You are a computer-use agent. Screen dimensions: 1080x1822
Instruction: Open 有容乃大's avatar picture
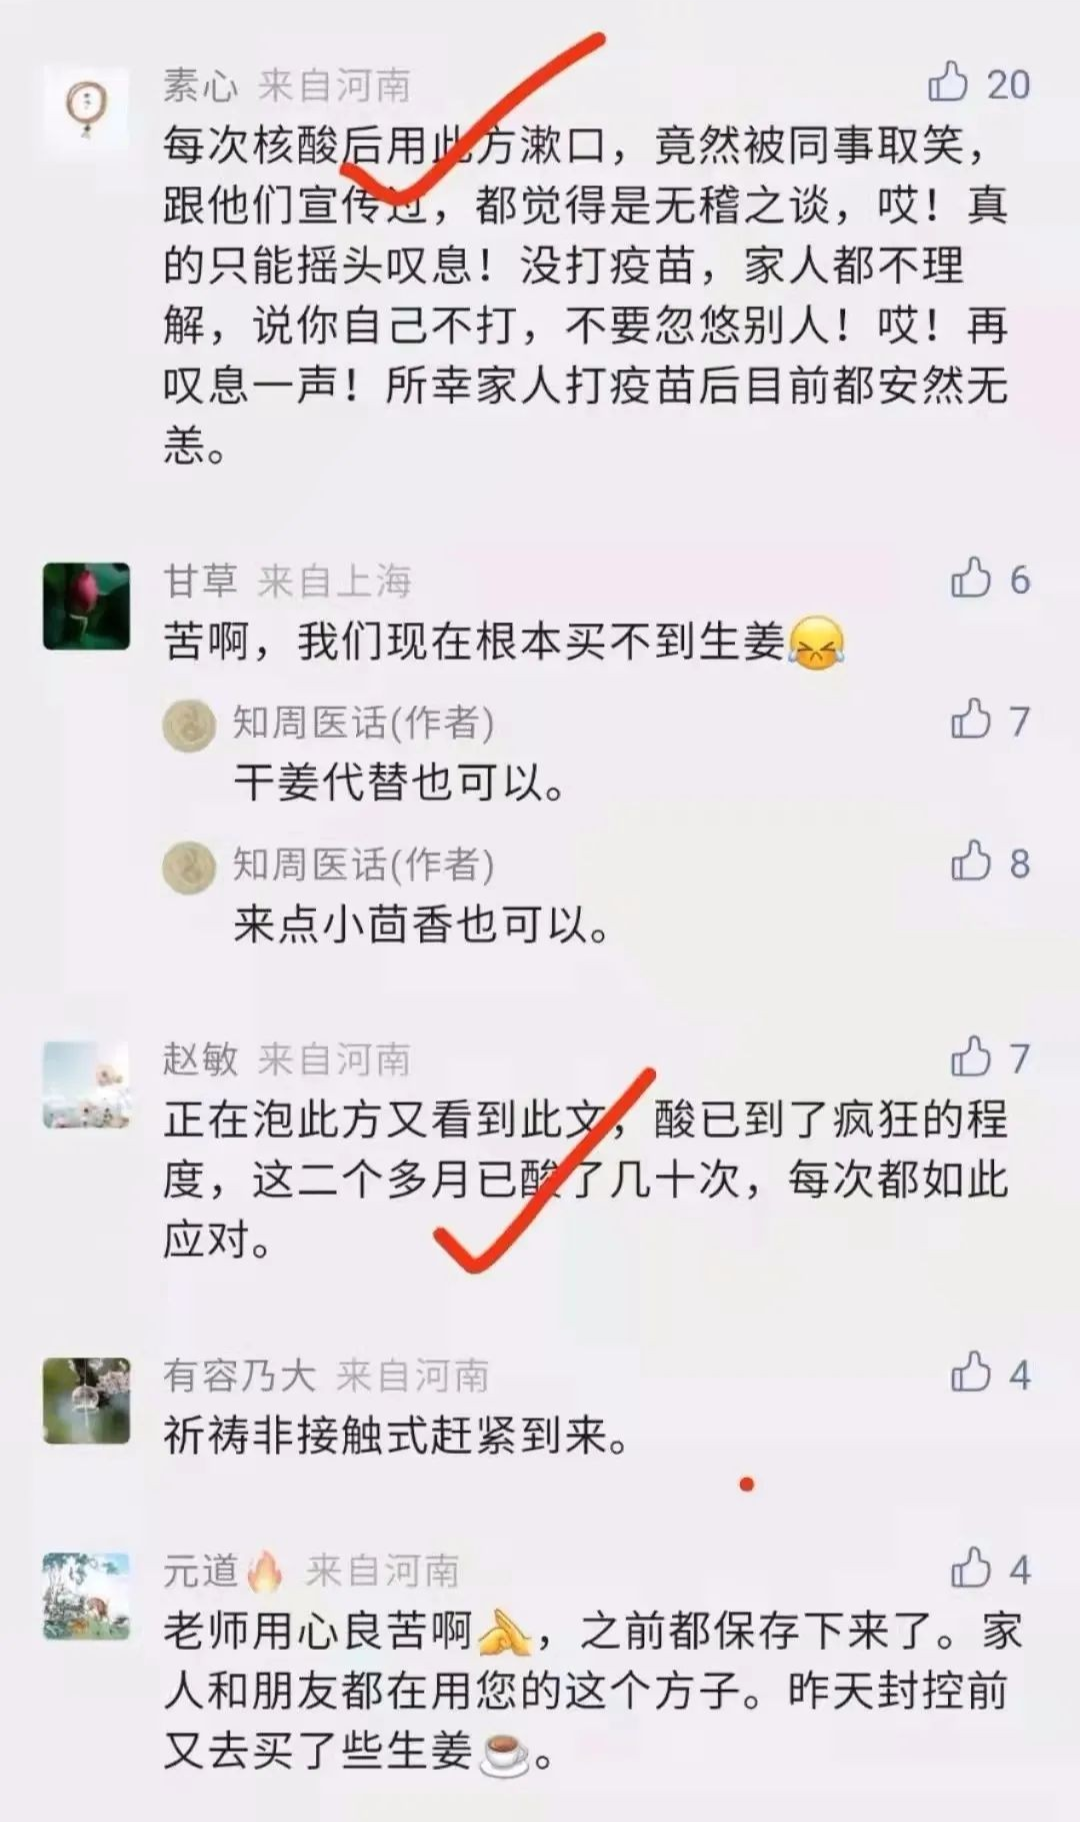[x=86, y=1400]
